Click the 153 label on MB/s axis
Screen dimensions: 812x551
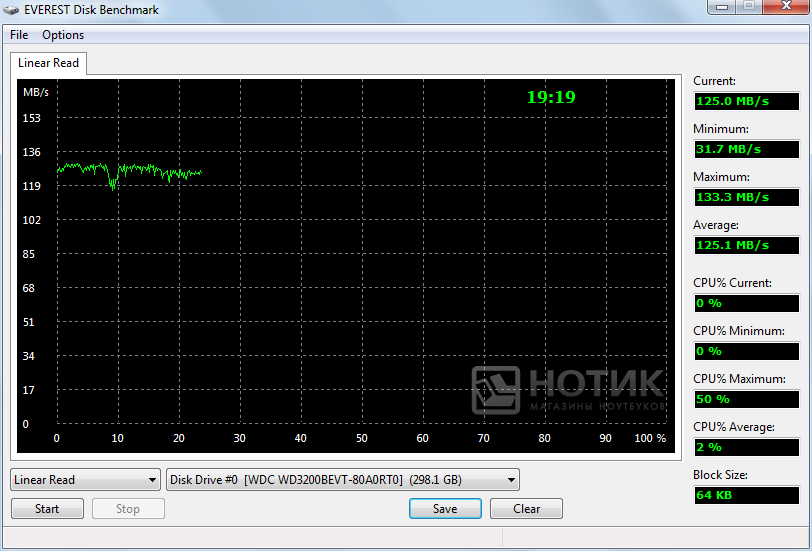(x=31, y=118)
